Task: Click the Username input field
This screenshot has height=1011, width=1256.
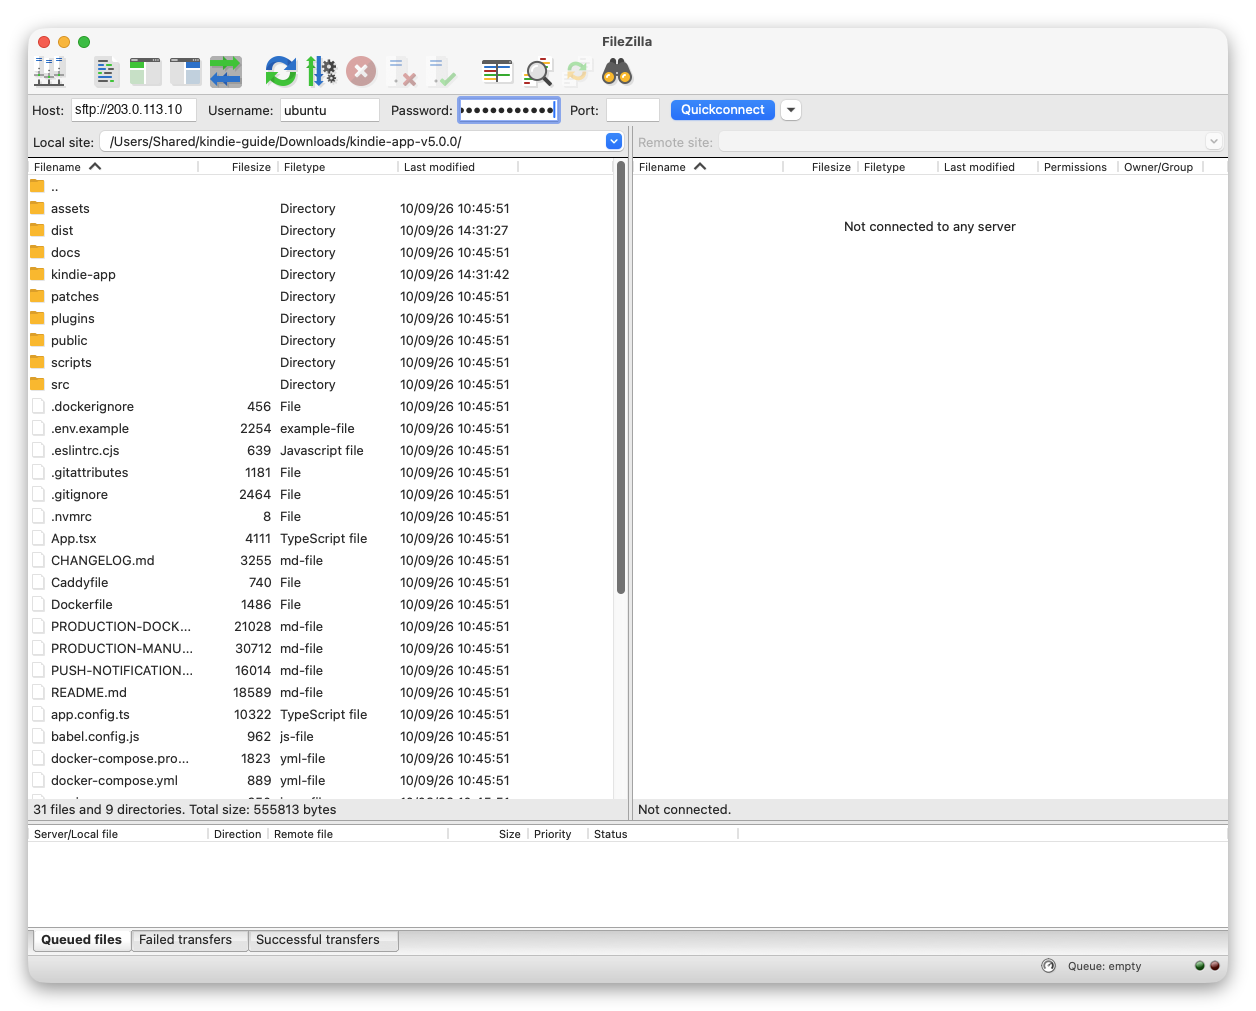Action: click(330, 110)
